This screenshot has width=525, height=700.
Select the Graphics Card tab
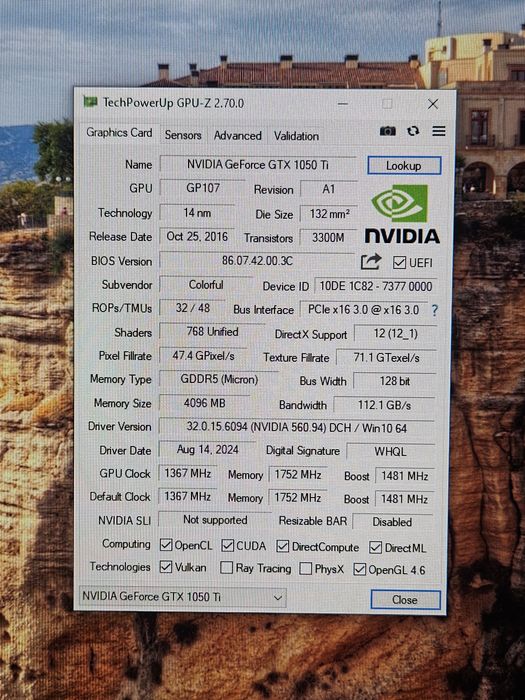coord(119,133)
